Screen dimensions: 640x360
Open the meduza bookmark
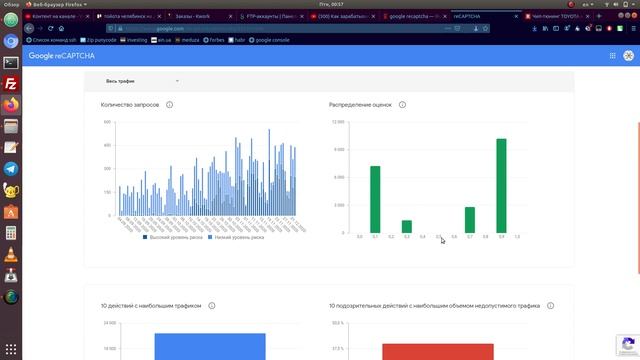click(x=187, y=40)
